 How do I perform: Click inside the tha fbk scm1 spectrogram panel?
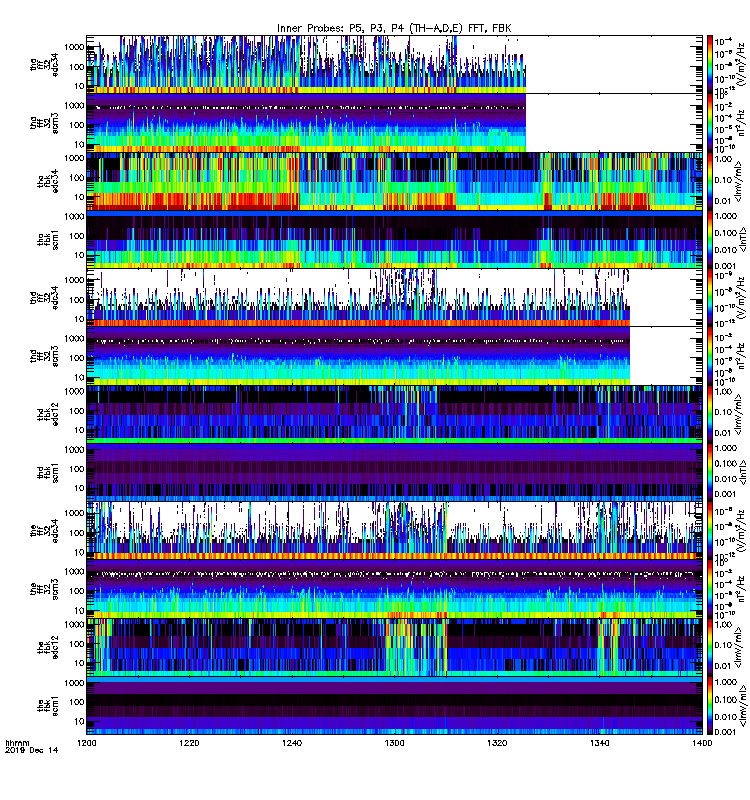pyautogui.click(x=394, y=240)
